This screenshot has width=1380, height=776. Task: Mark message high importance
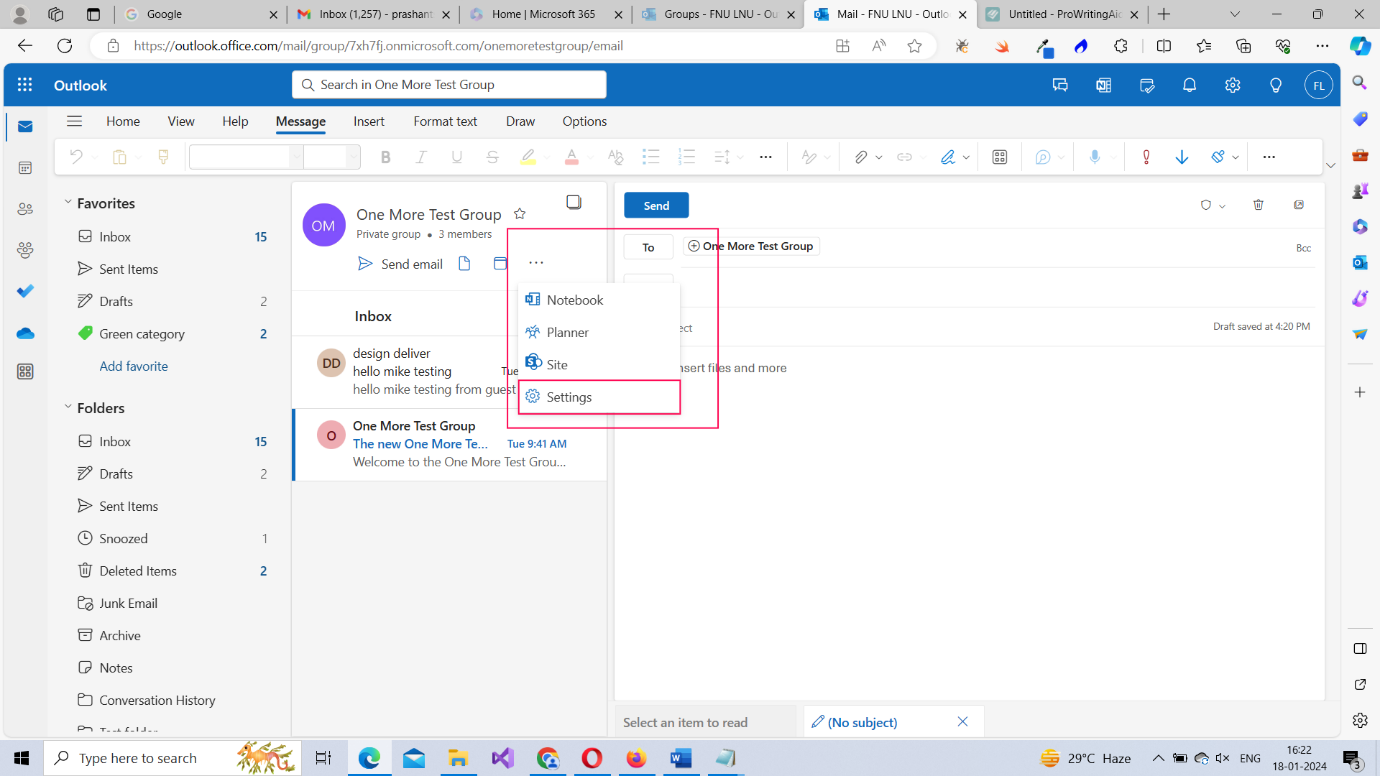point(1146,157)
